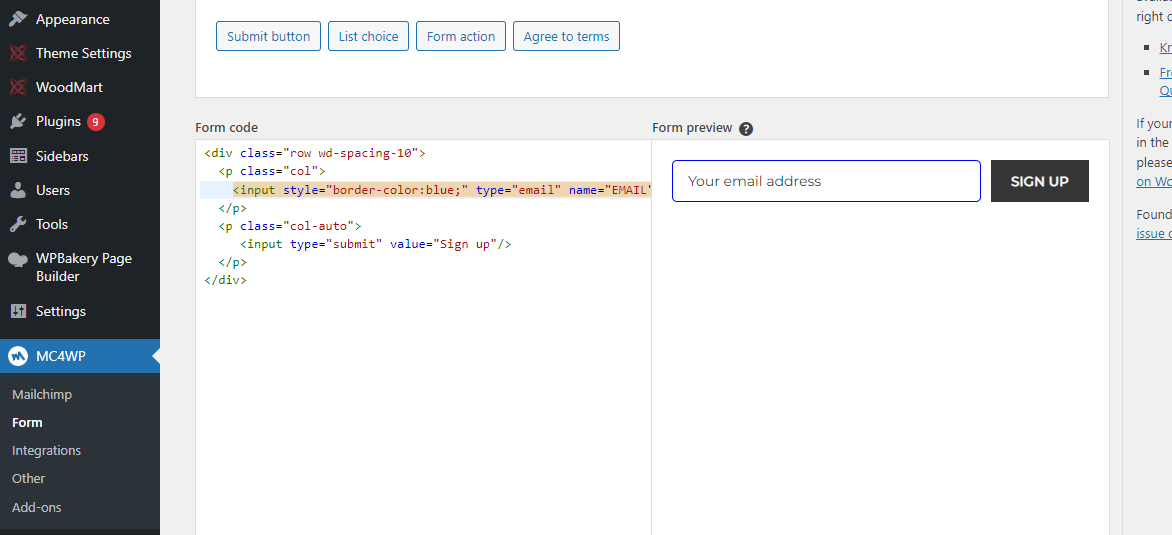Click the WPBakery Page Builder icon
Image resolution: width=1172 pixels, height=535 pixels.
[x=18, y=259]
